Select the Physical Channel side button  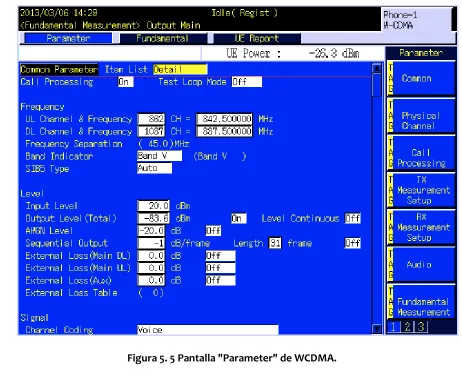pos(421,116)
